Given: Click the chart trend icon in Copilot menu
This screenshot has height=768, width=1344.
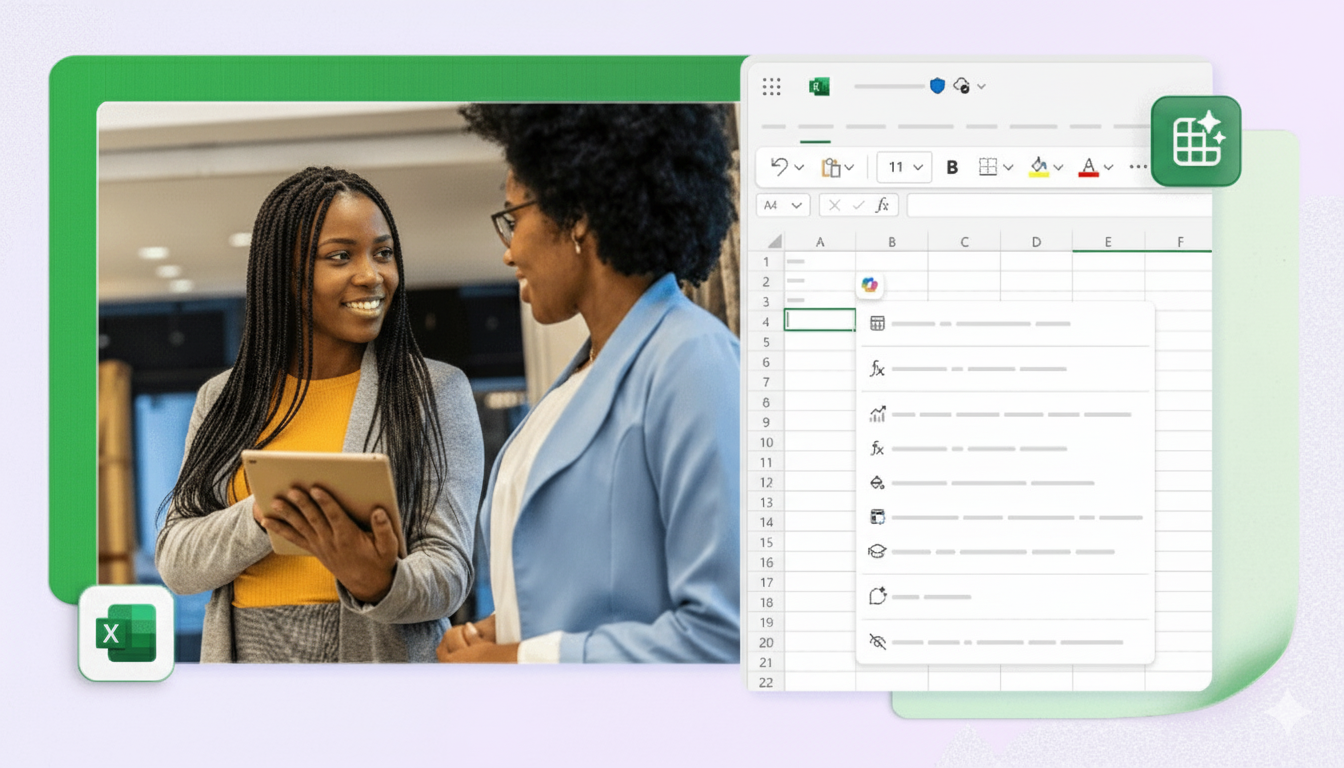Looking at the screenshot, I should (877, 414).
